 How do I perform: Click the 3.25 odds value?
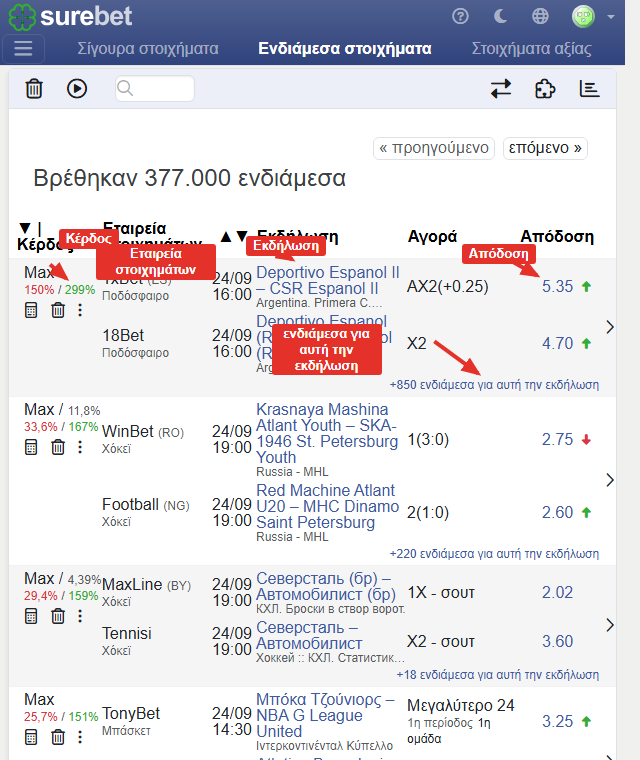[557, 721]
